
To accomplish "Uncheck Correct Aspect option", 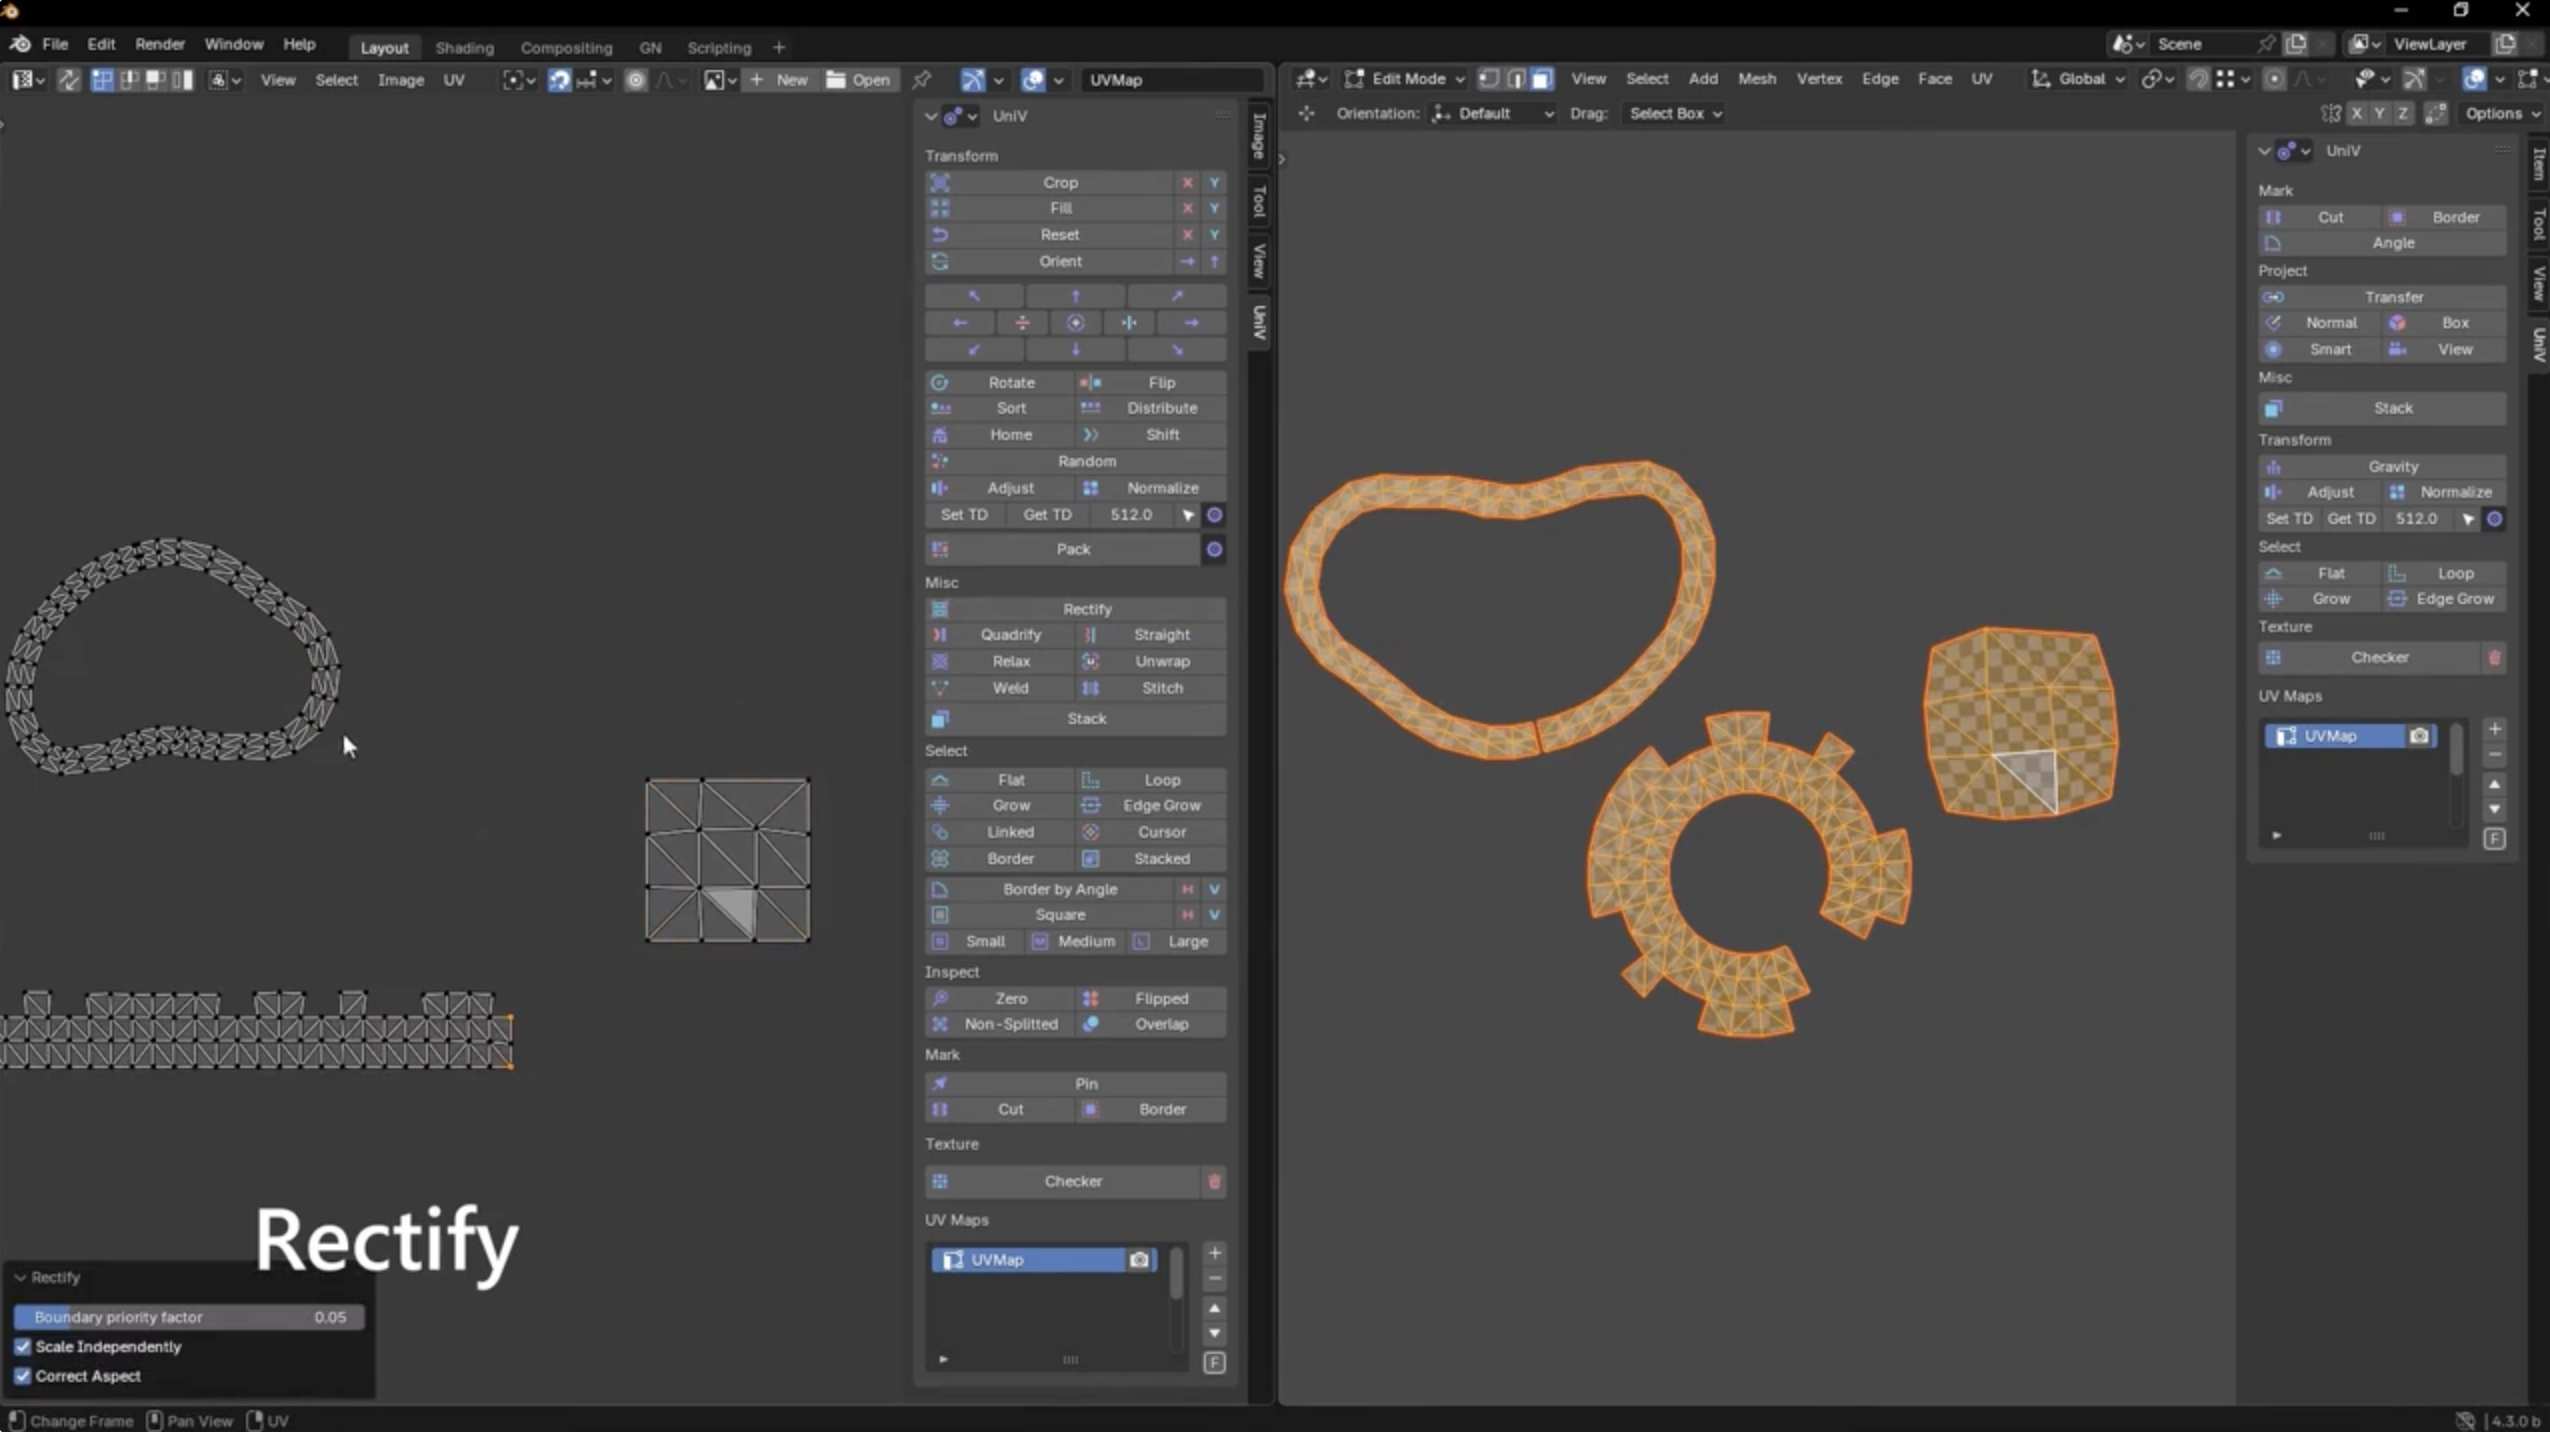I will click(23, 1376).
